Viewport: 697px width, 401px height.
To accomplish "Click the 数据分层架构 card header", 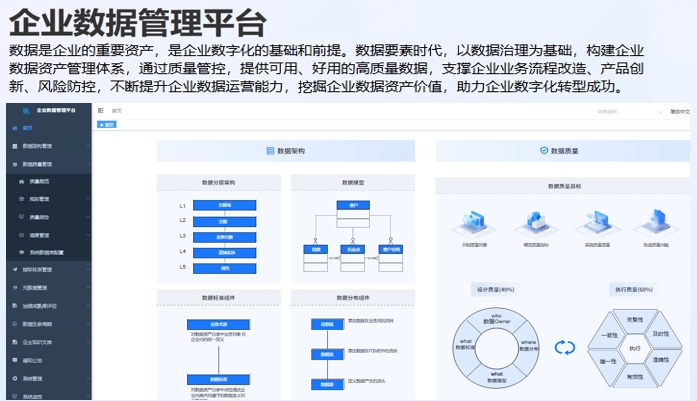I will click(219, 182).
